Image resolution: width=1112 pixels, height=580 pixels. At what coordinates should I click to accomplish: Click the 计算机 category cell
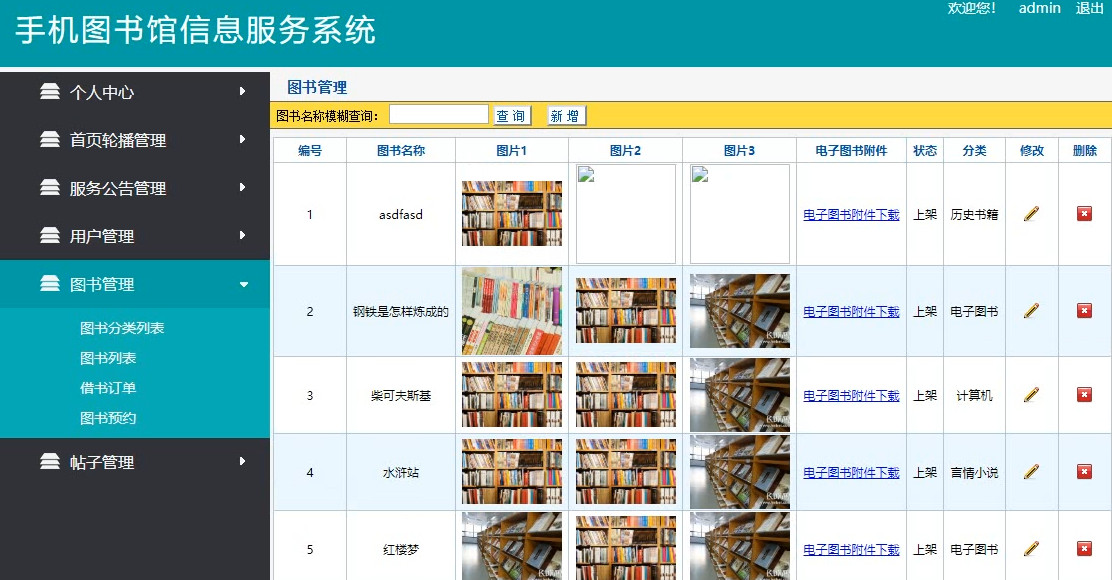974,395
